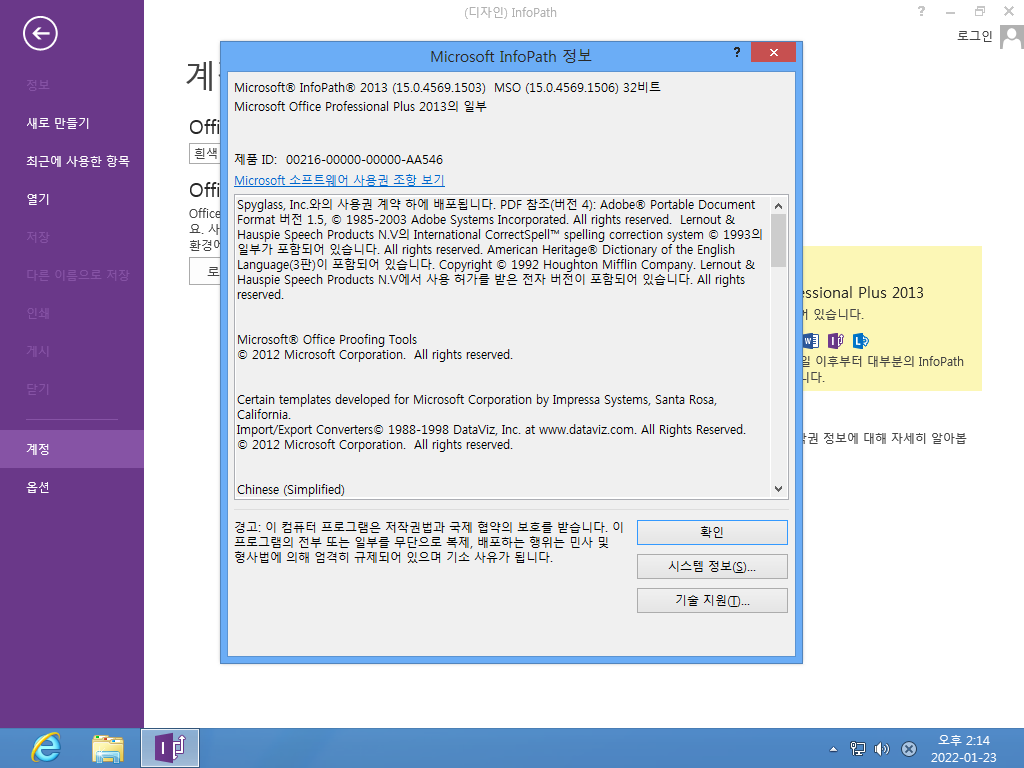Open 시스템 정보(S)... button
The height and width of the screenshot is (768, 1024).
[712, 566]
